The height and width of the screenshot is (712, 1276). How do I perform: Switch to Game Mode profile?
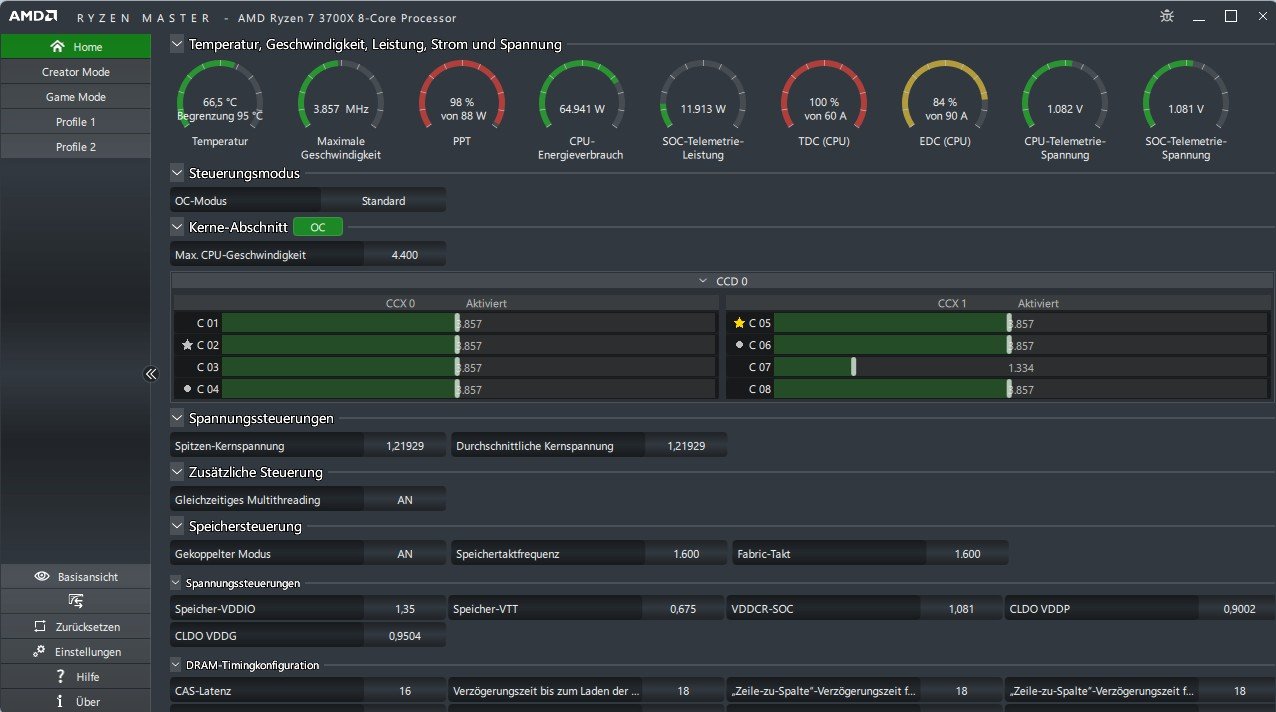76,97
